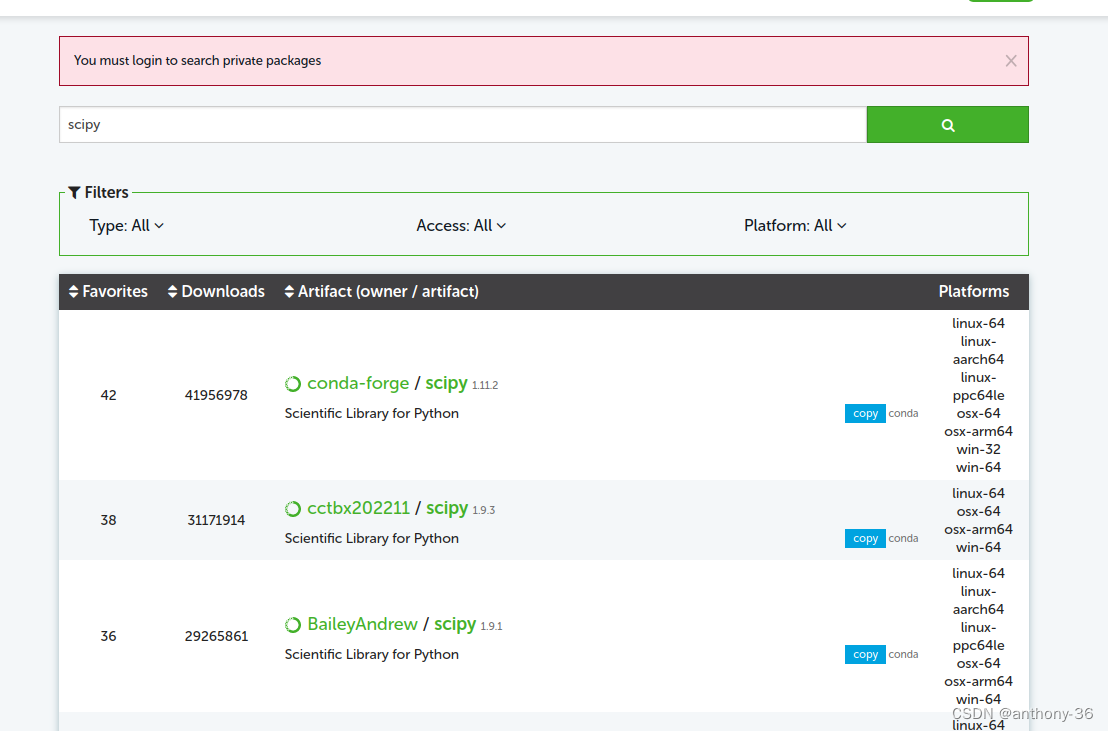The height and width of the screenshot is (731, 1108).
Task: Select the favorites value 42
Action: [x=108, y=395]
